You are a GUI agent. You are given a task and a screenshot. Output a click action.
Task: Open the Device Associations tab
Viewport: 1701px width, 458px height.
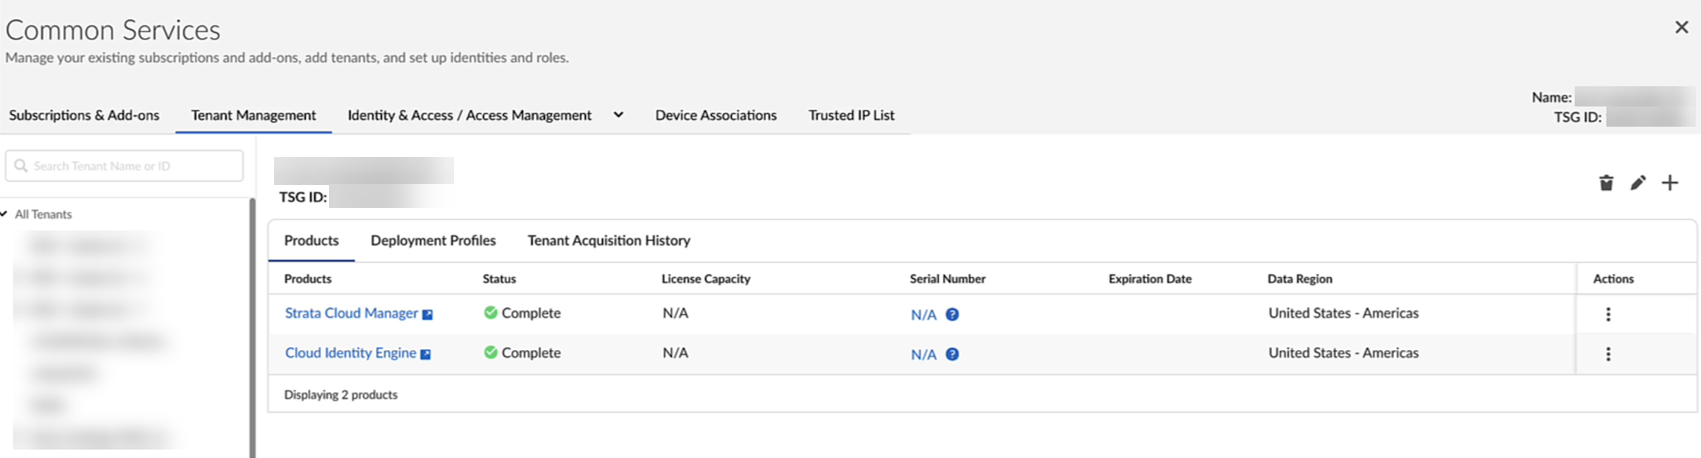(x=716, y=115)
